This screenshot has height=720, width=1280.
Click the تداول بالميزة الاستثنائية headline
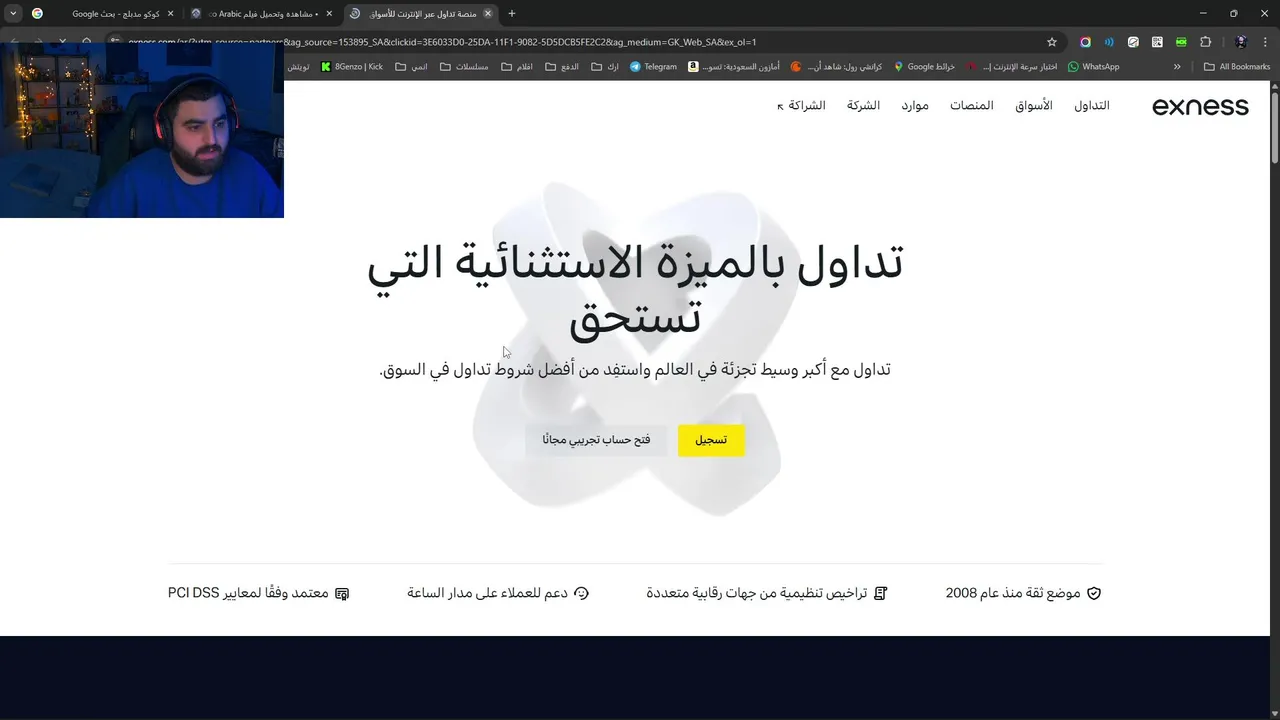click(x=635, y=290)
